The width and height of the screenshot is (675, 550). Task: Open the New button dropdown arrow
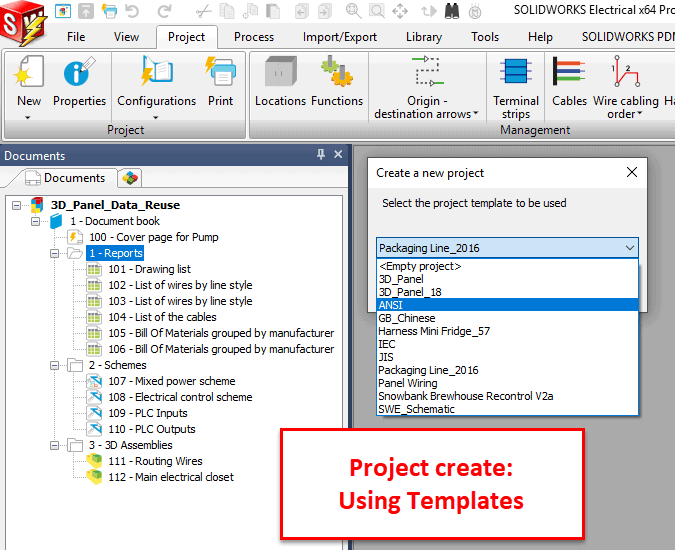point(28,117)
